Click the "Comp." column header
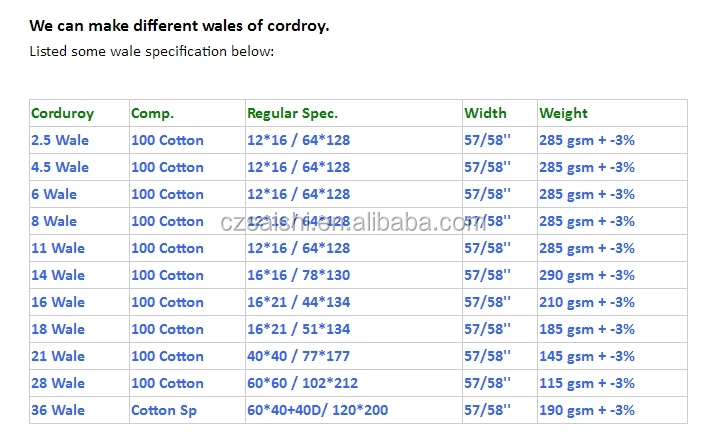Image resolution: width=705 pixels, height=441 pixels. [152, 113]
